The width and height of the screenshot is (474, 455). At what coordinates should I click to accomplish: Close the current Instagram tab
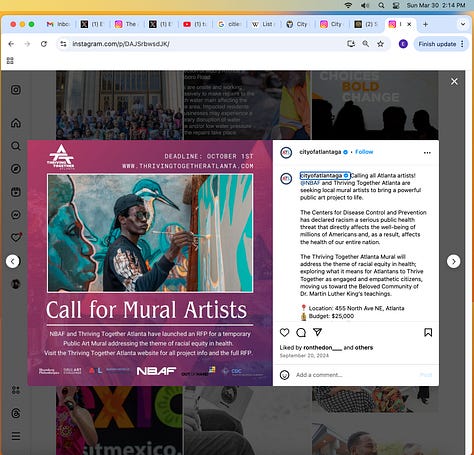click(x=409, y=24)
